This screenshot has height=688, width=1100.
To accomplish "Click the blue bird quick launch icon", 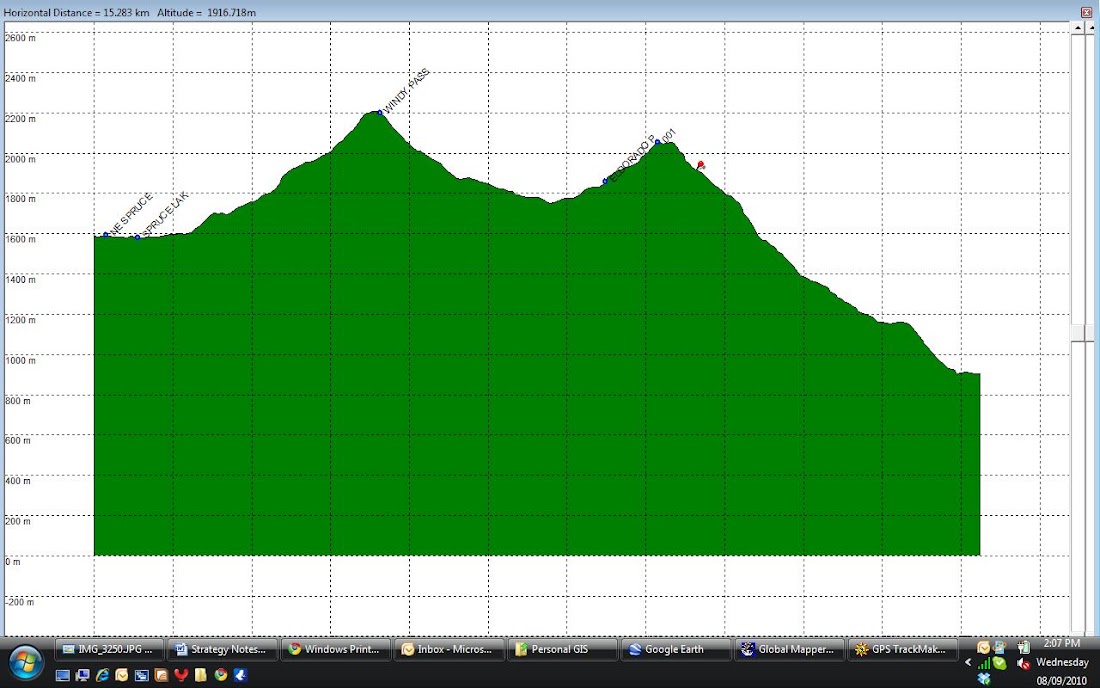I will pyautogui.click(x=241, y=675).
